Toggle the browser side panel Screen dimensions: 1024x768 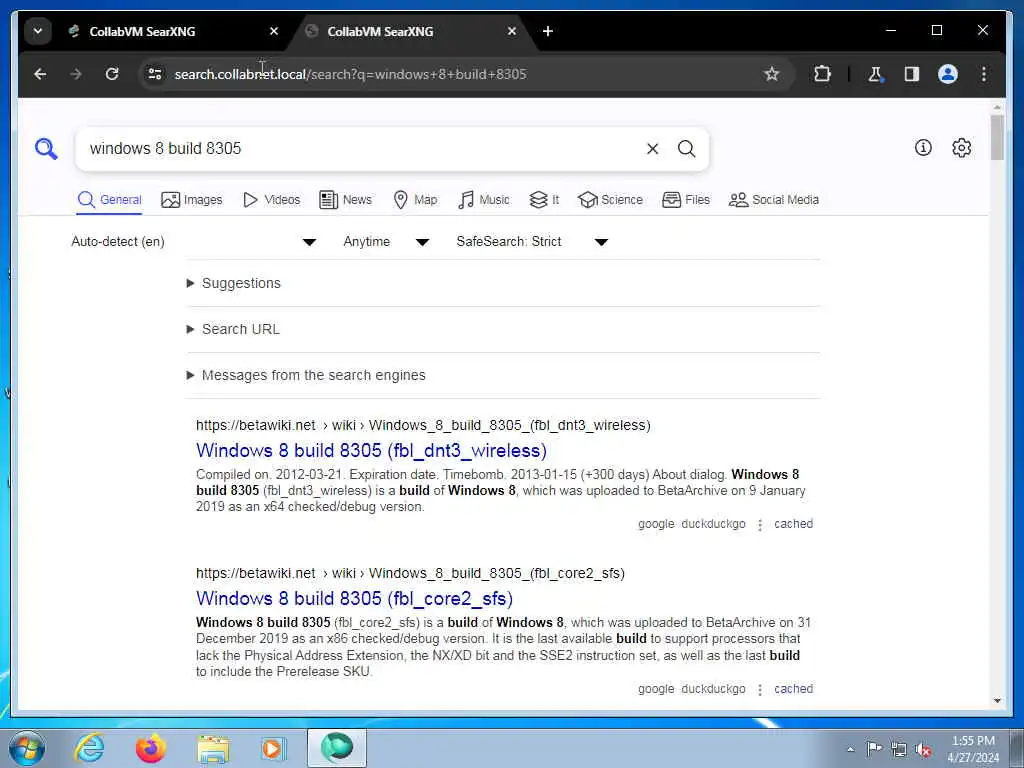[912, 74]
